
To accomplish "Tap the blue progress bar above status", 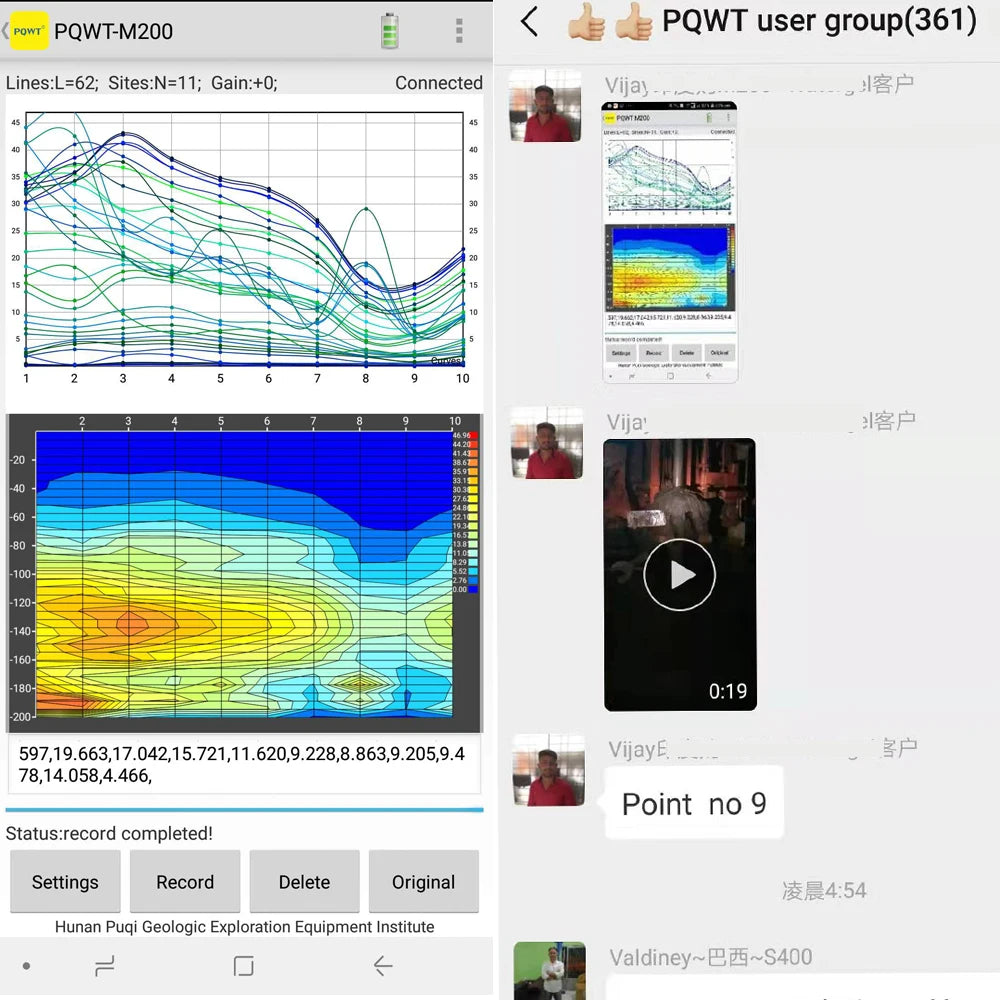I will (244, 810).
